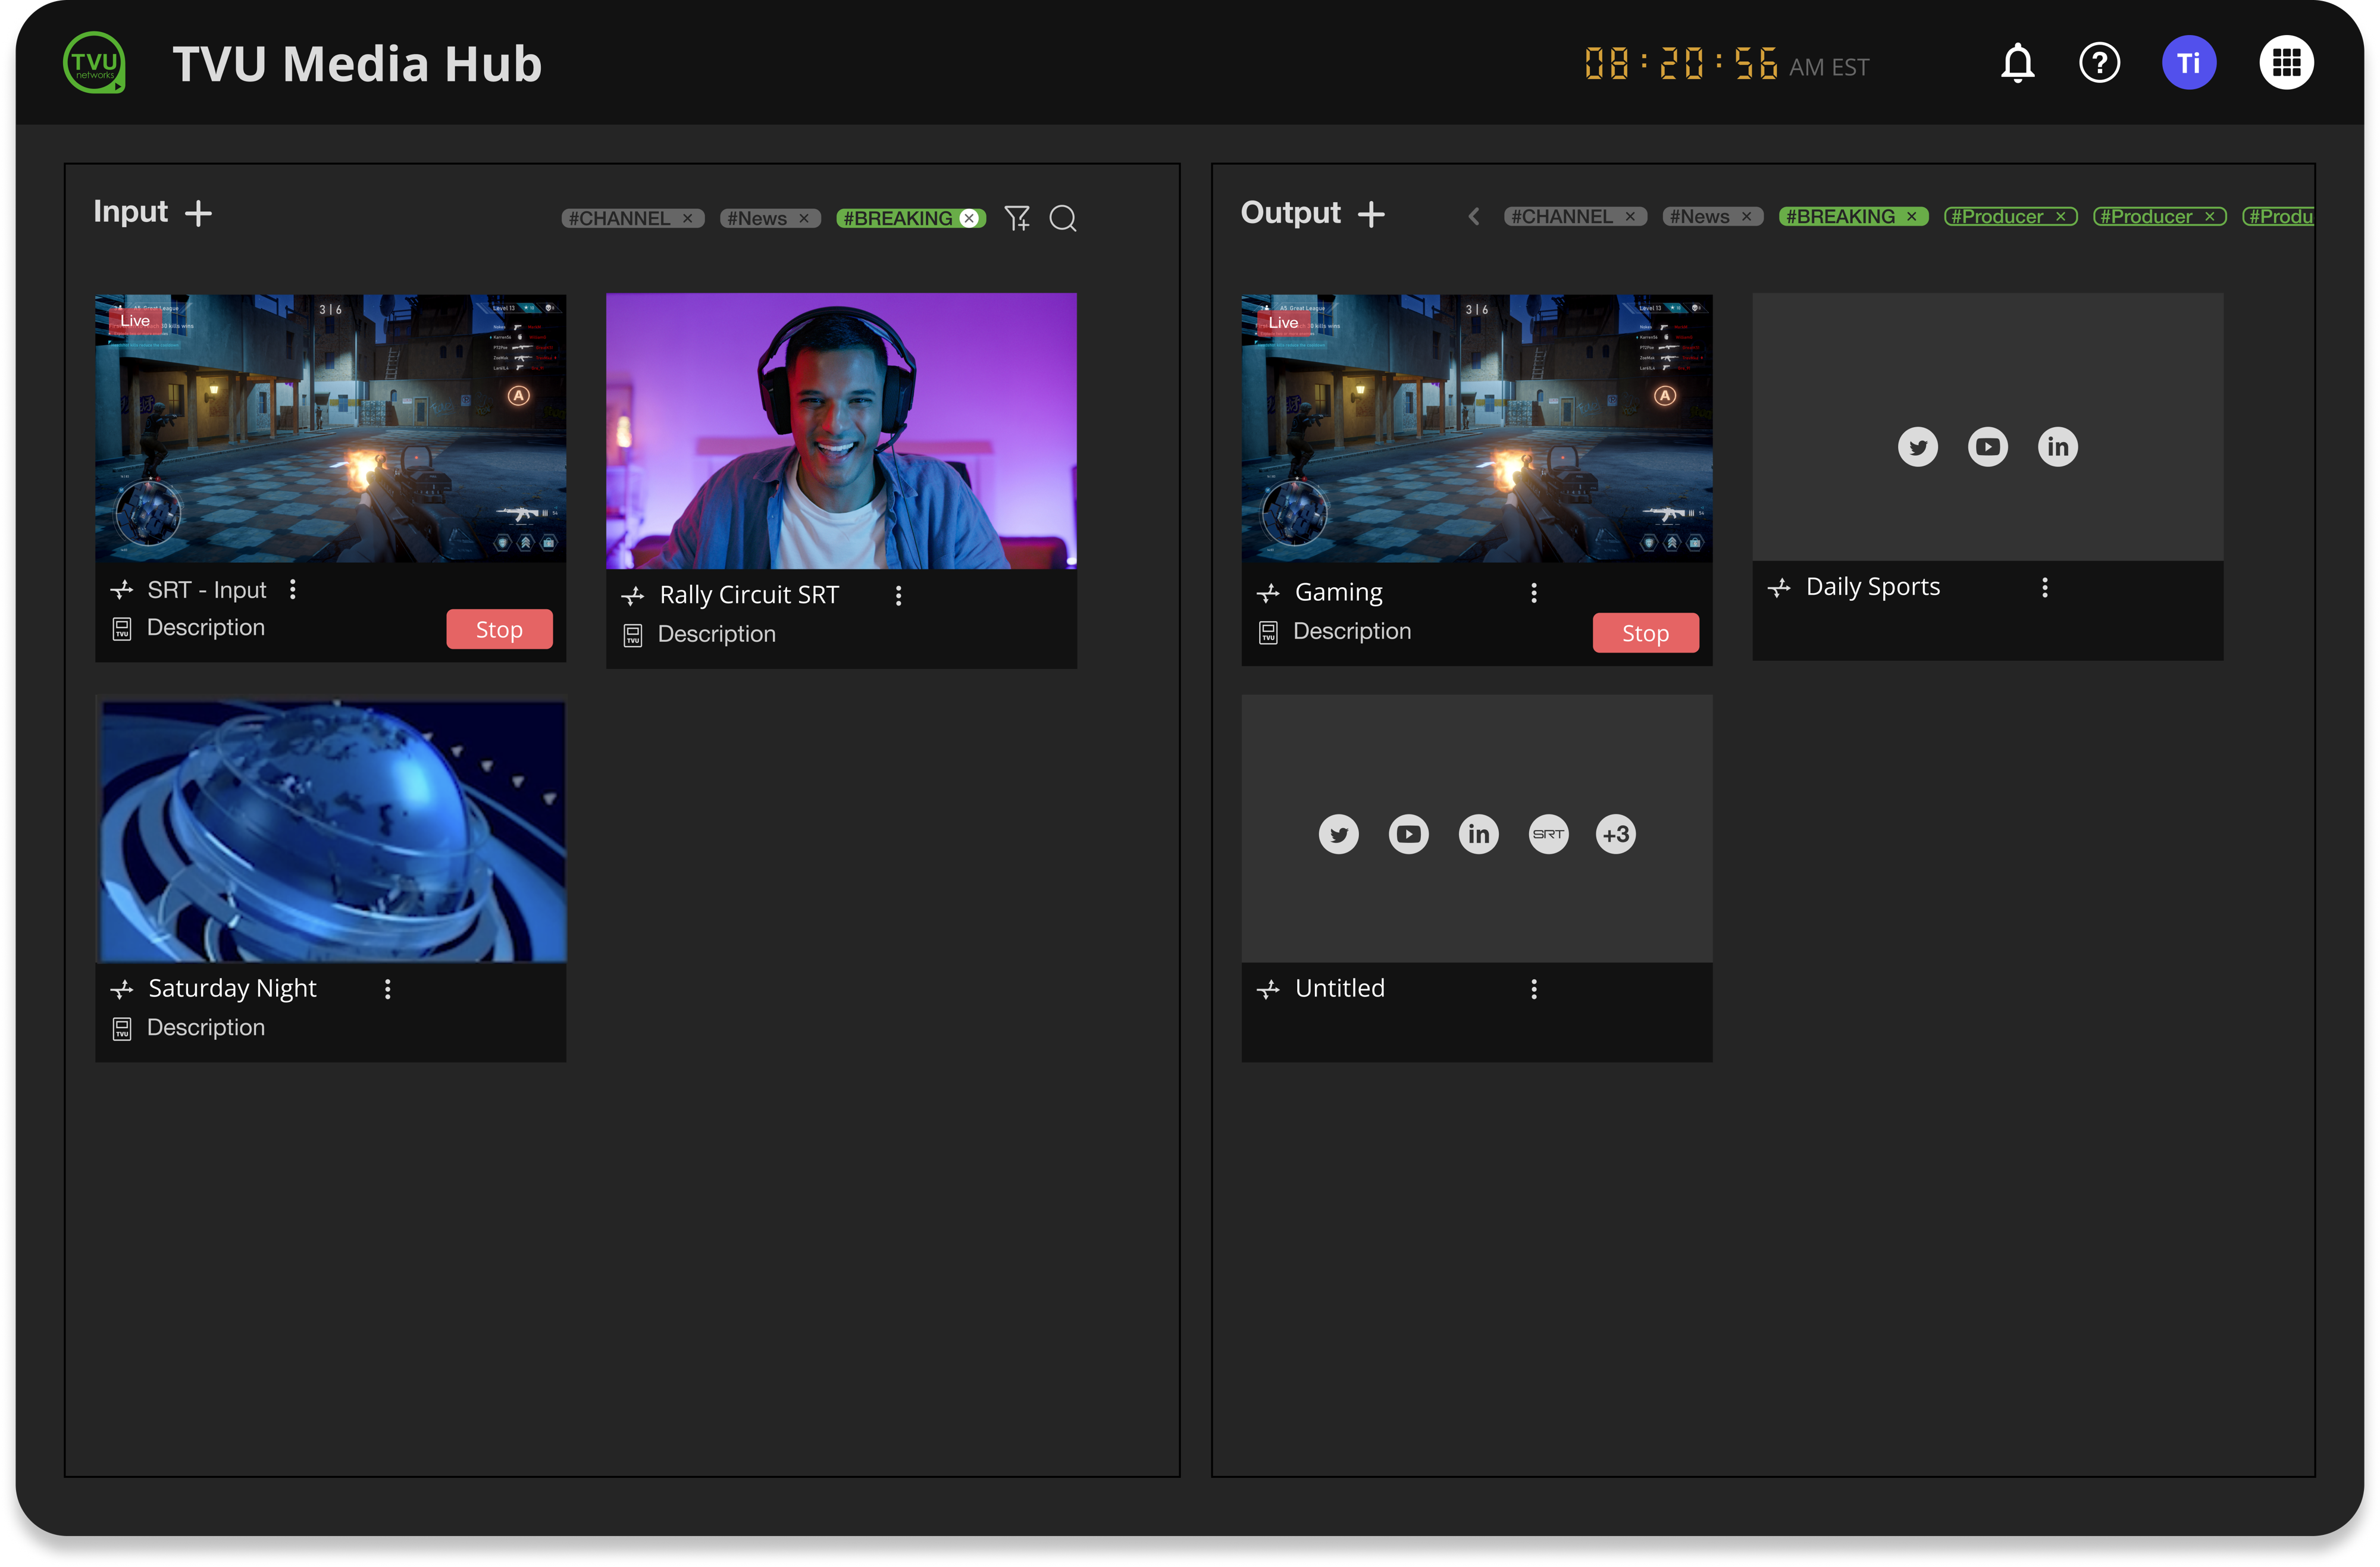Remove the #News tag from Output filters
The width and height of the screenshot is (2380, 1567).
pos(1746,216)
